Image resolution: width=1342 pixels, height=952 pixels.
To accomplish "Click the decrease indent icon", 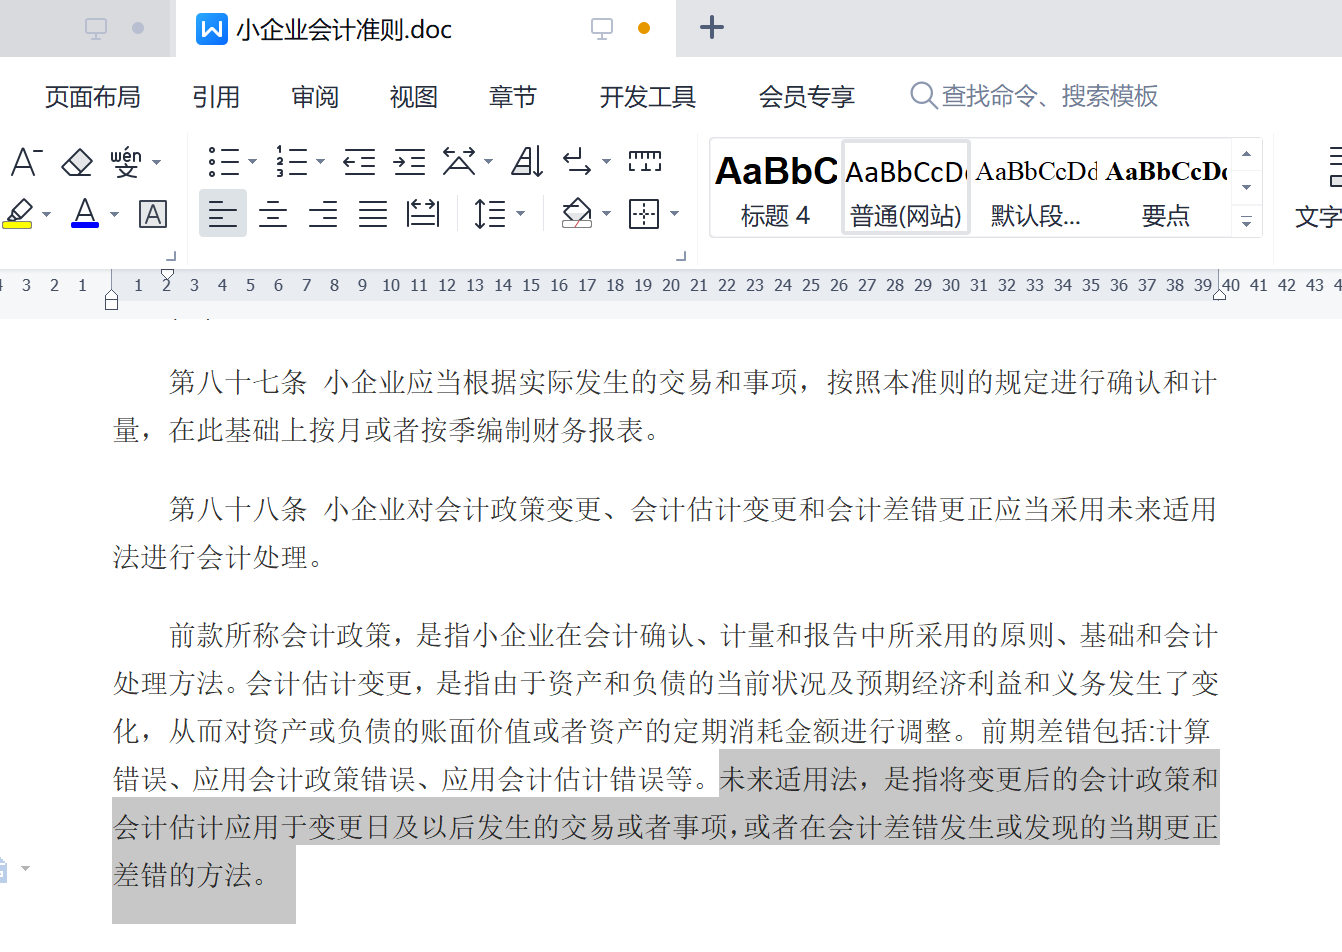I will point(359,162).
